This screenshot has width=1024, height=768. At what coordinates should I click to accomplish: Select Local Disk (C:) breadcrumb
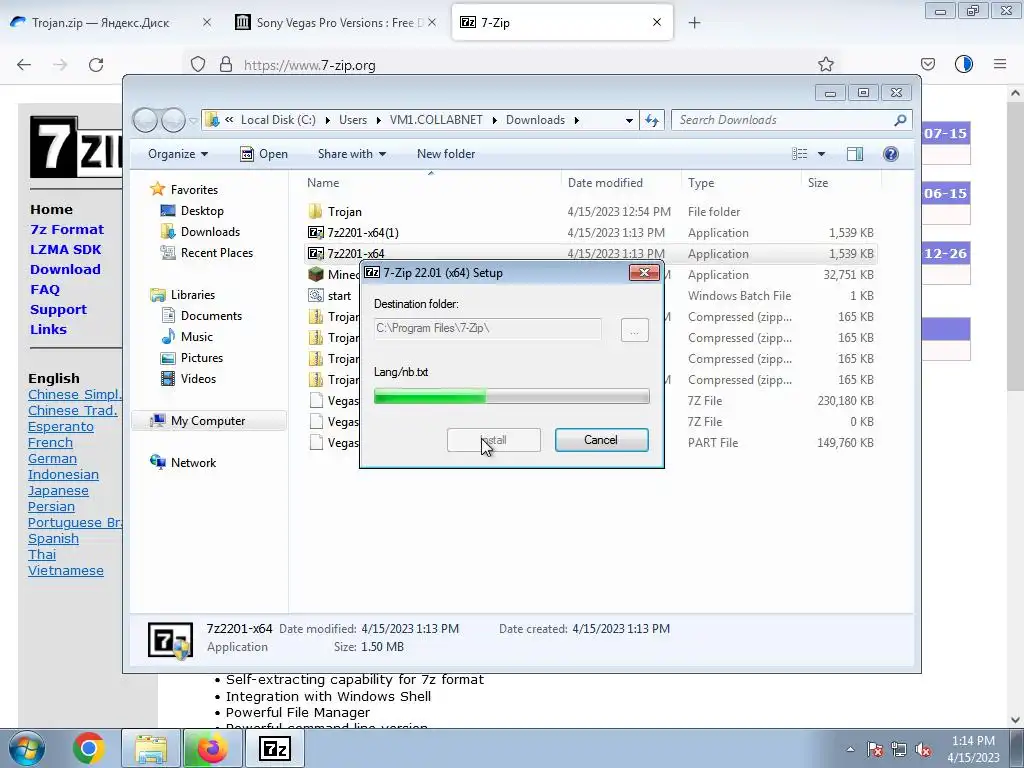[x=278, y=120]
